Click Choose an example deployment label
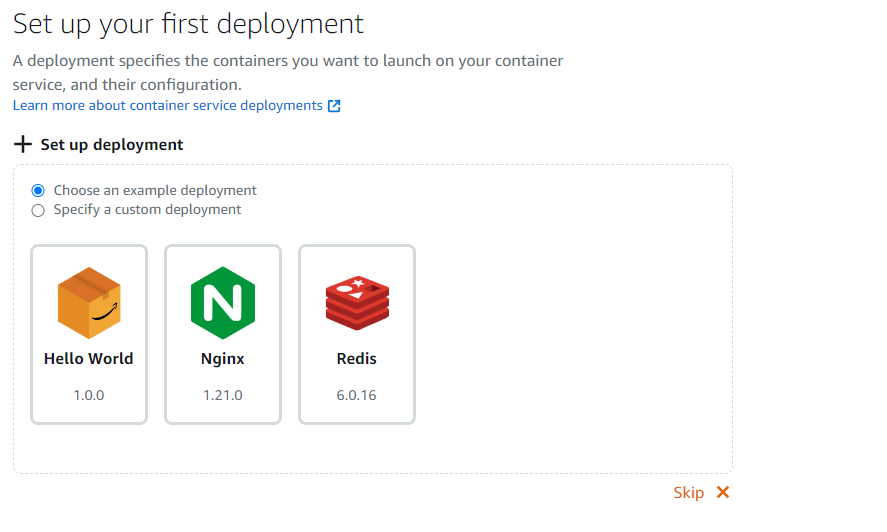This screenshot has height=532, width=887. [x=155, y=190]
